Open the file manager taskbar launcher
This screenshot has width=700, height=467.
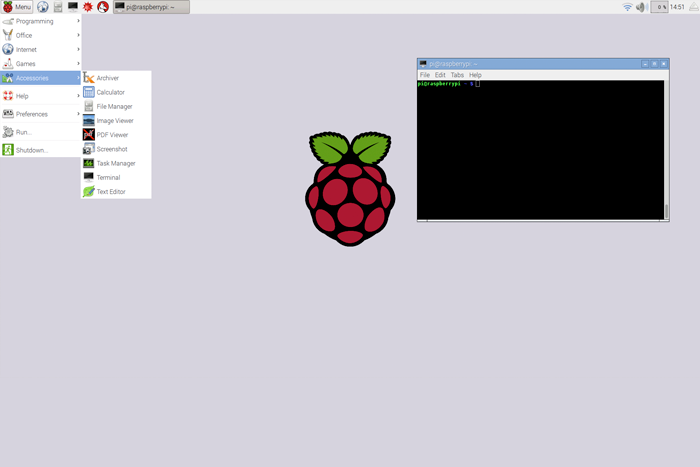click(58, 7)
